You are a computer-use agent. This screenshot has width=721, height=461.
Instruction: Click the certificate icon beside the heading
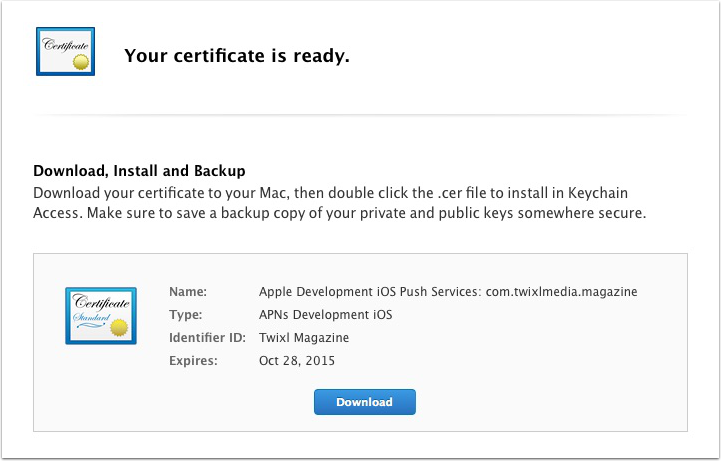(x=65, y=51)
